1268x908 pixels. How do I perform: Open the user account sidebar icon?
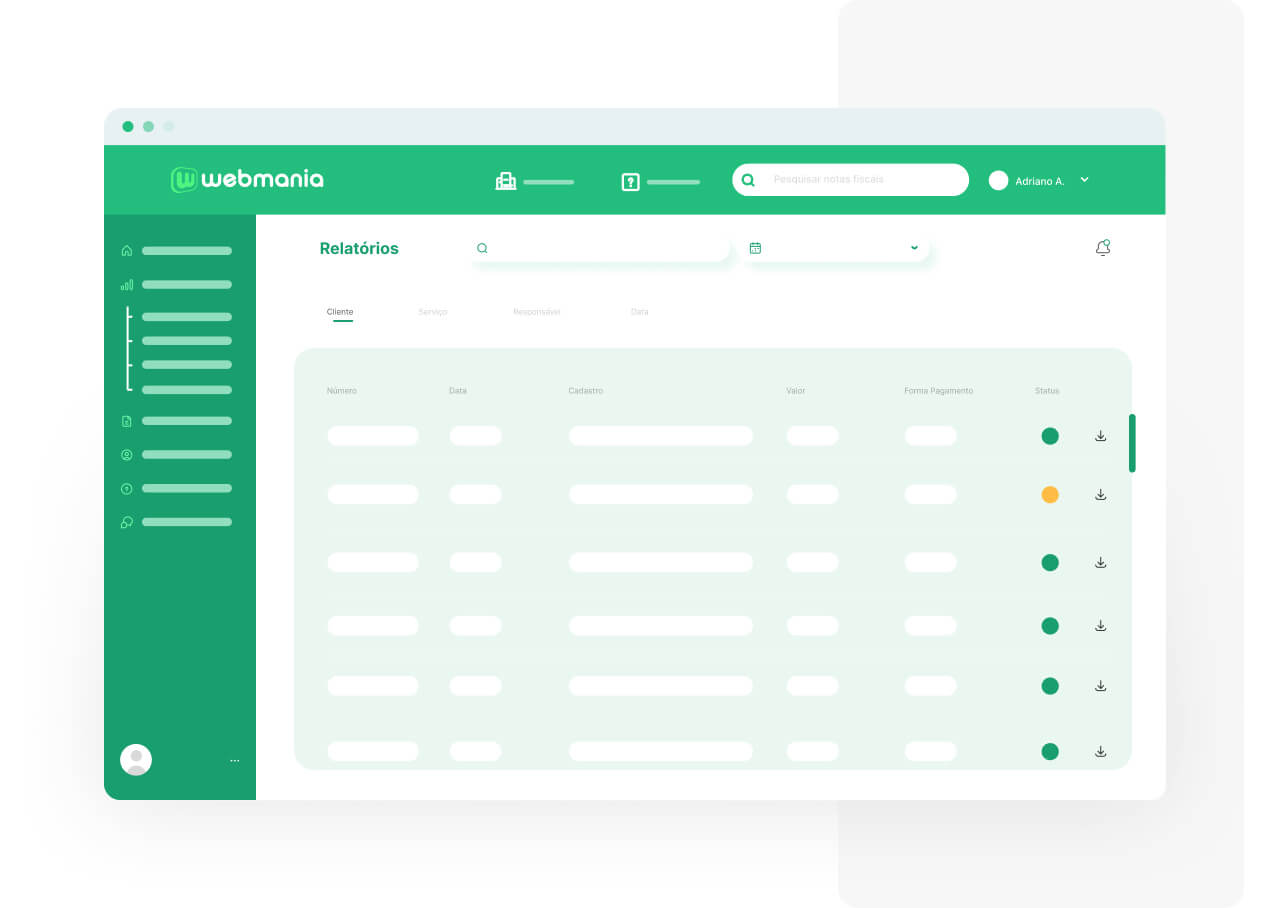pos(126,455)
